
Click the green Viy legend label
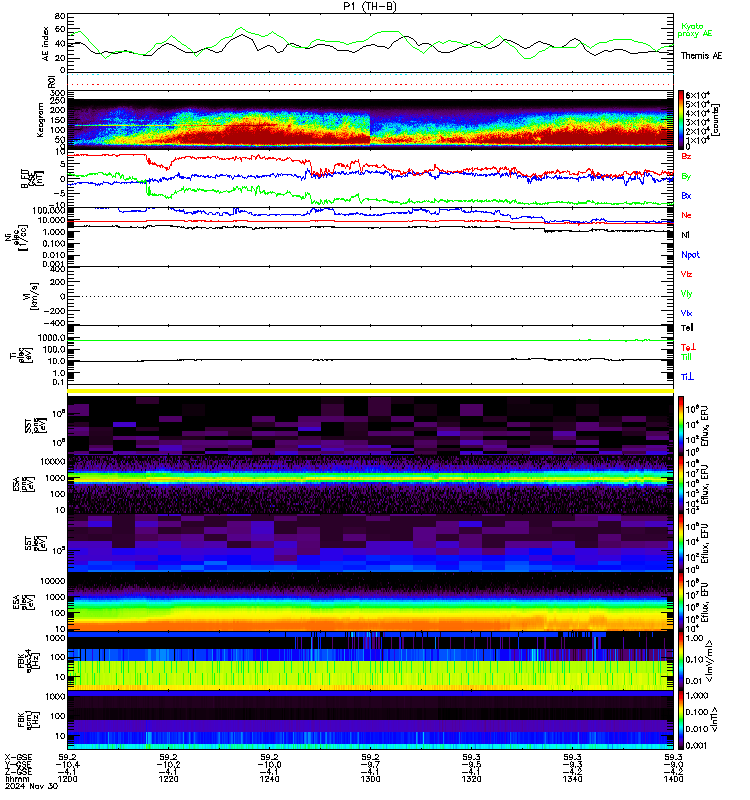(x=686, y=294)
